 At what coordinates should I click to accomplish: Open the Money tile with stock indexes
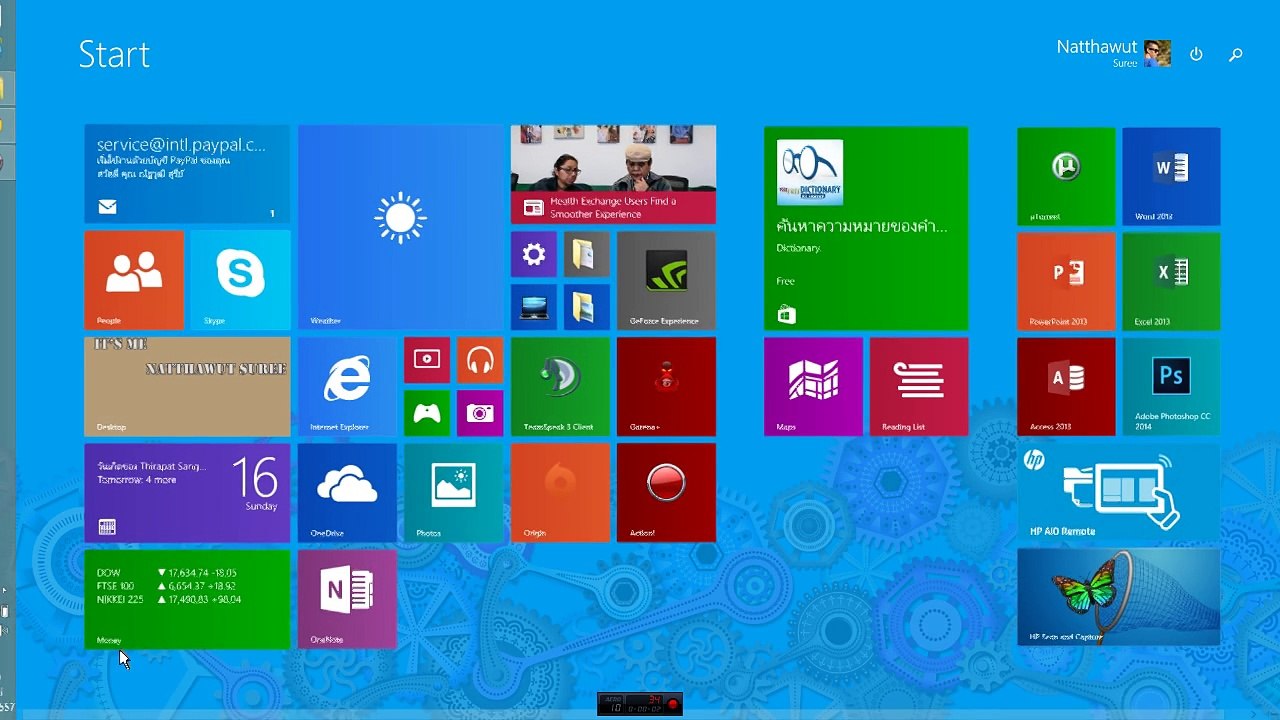(187, 599)
